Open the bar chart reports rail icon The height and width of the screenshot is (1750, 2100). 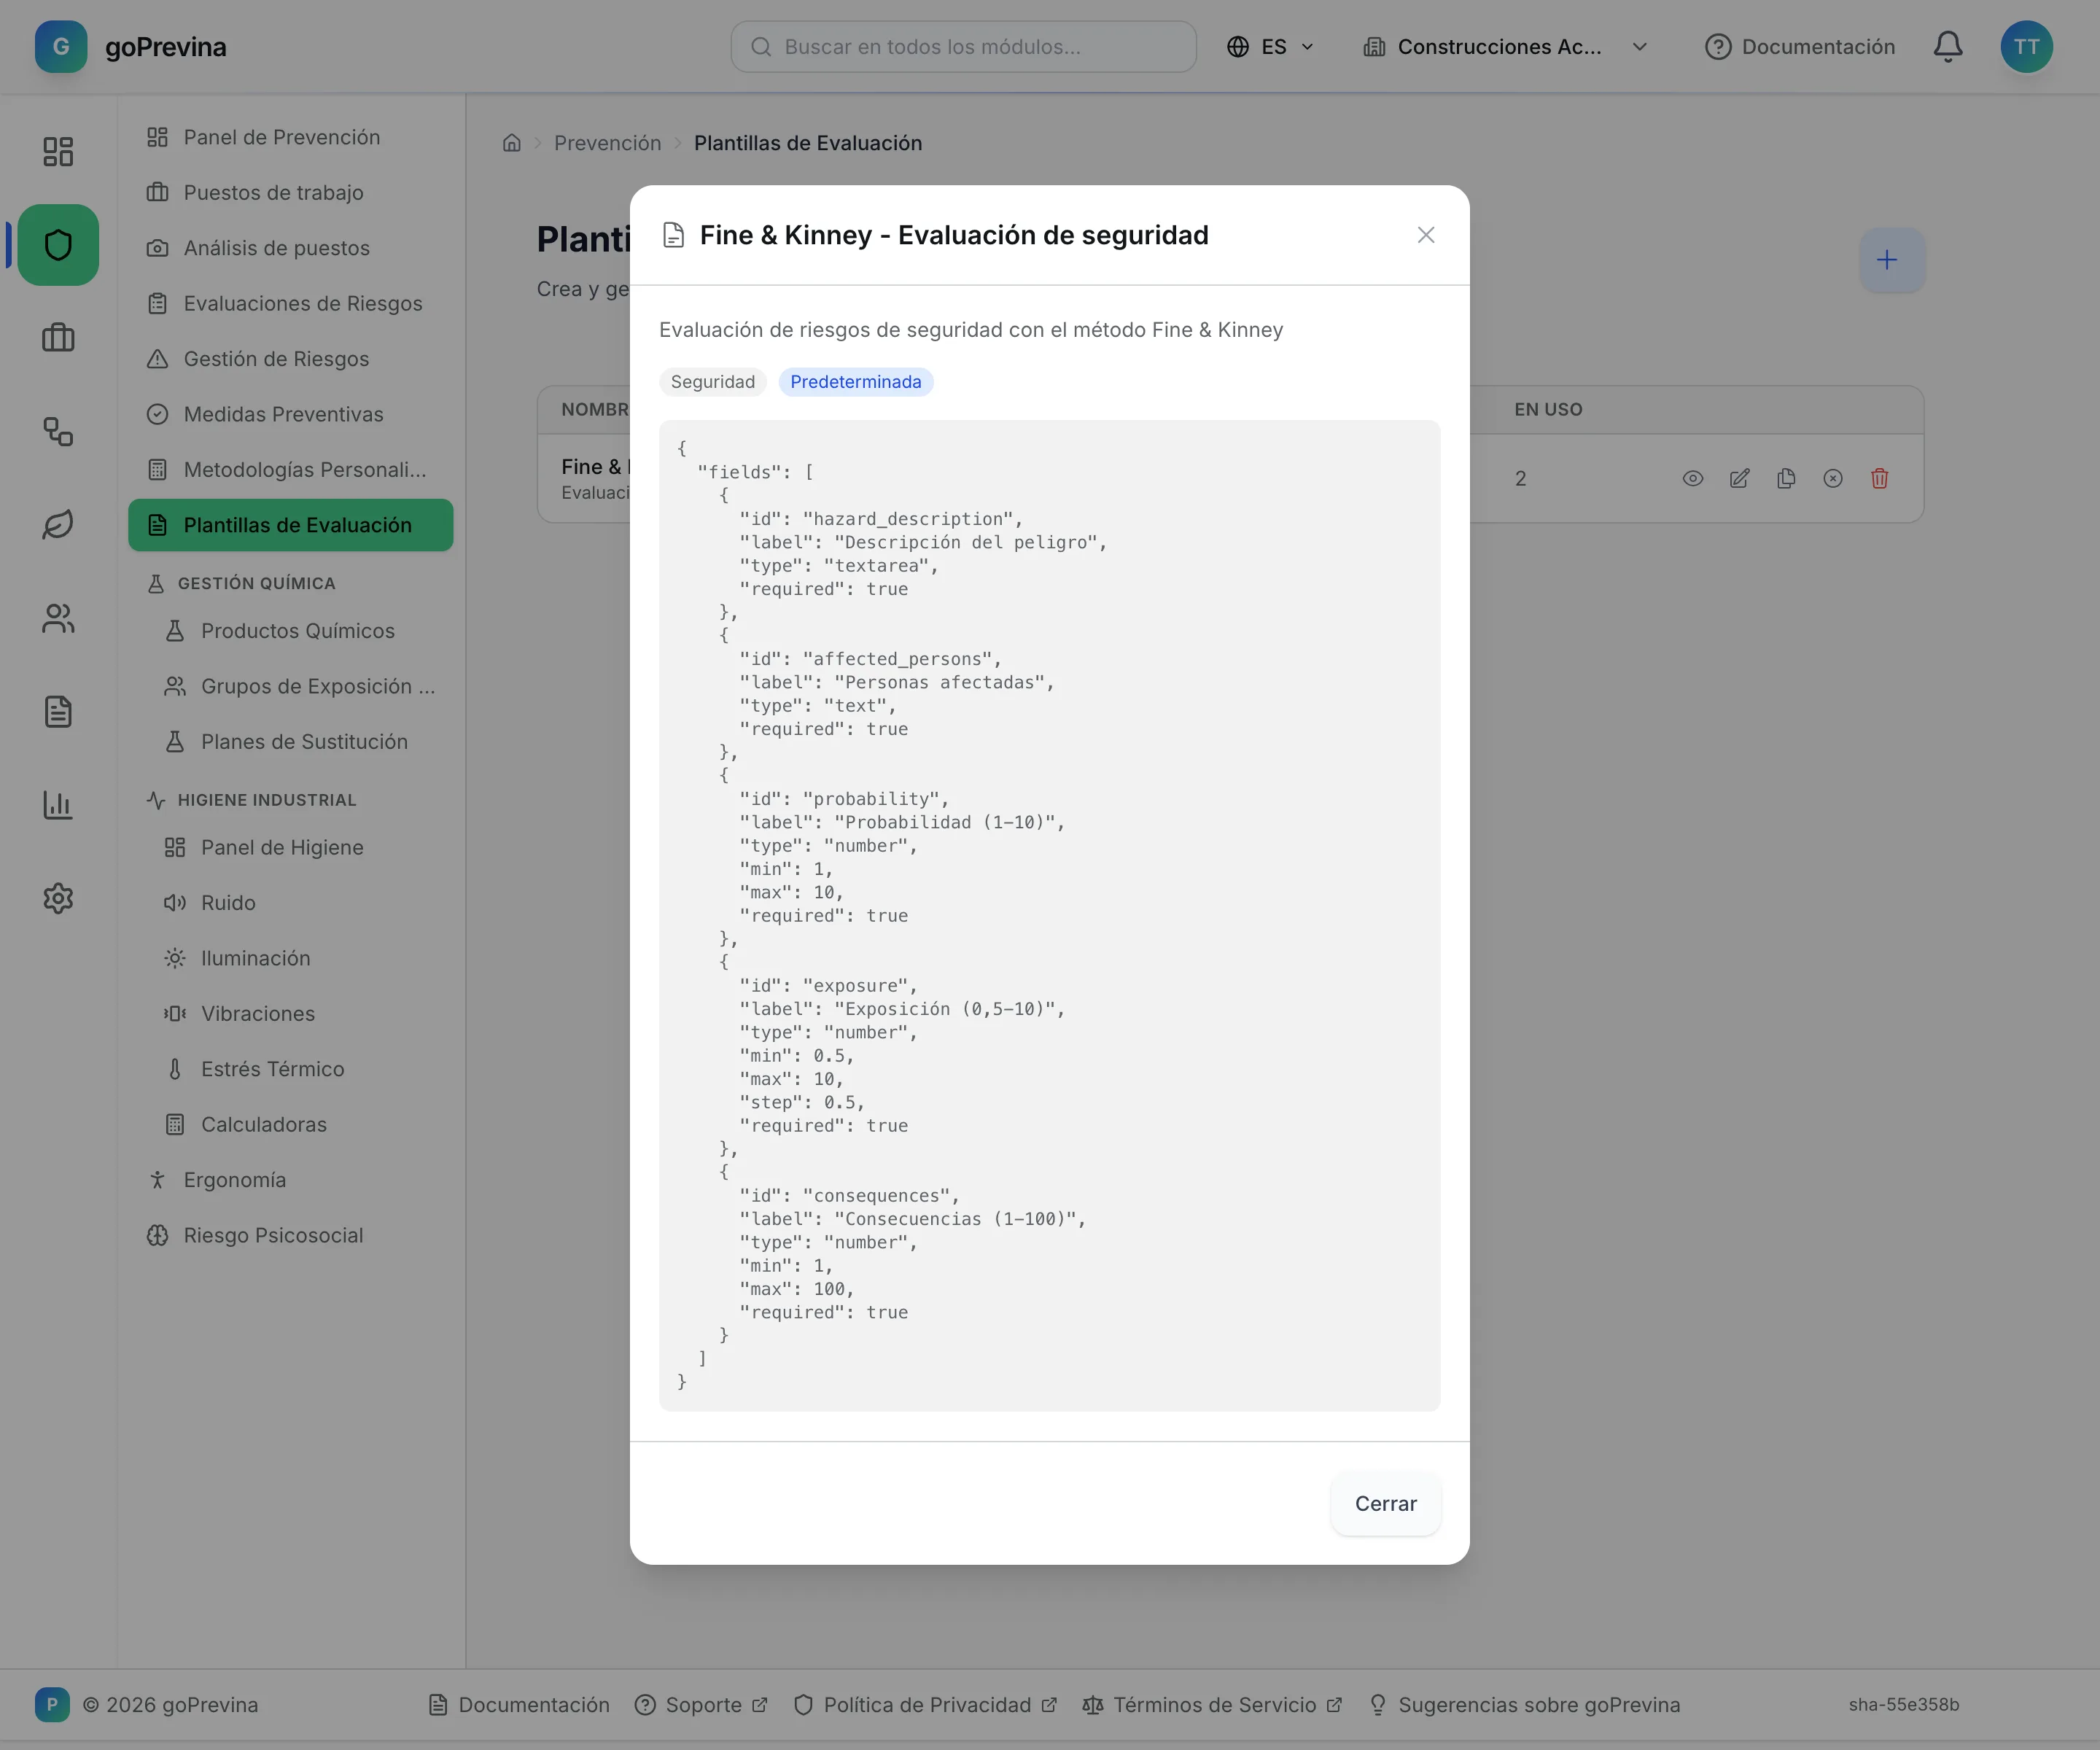tap(58, 805)
